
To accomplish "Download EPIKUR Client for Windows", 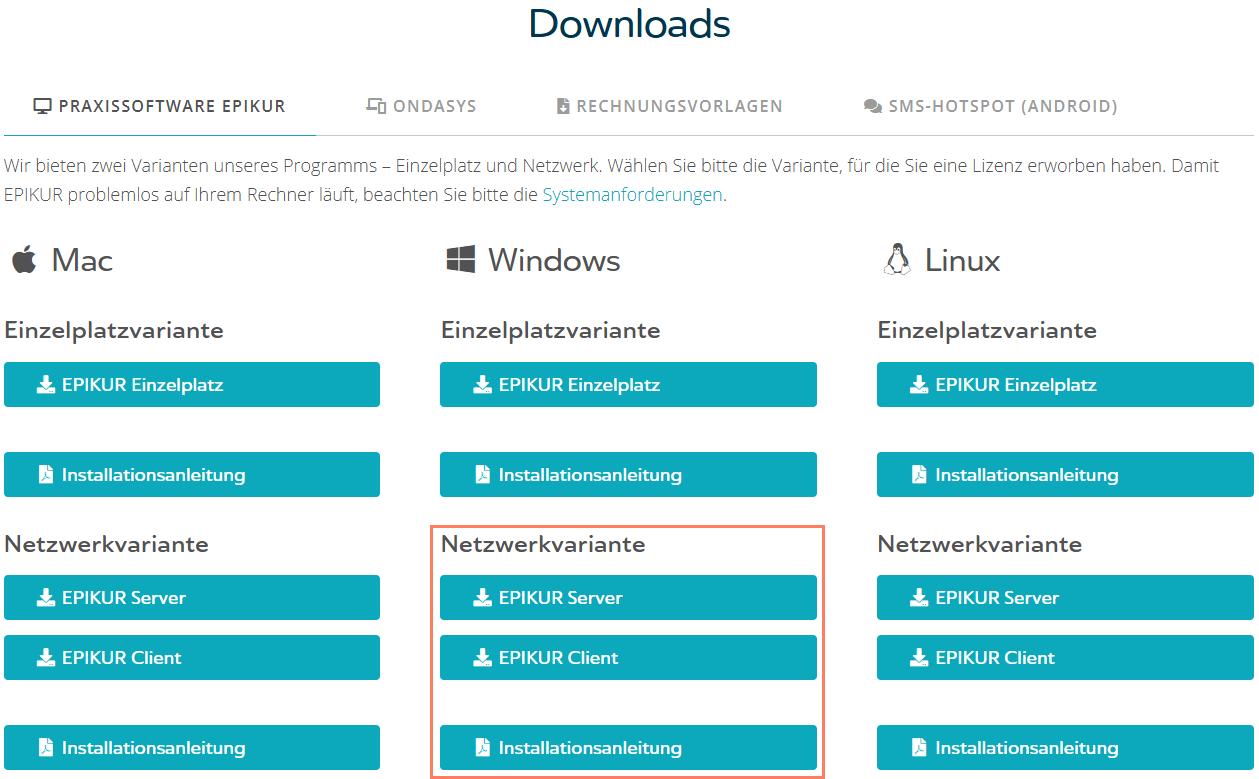I will [628, 658].
